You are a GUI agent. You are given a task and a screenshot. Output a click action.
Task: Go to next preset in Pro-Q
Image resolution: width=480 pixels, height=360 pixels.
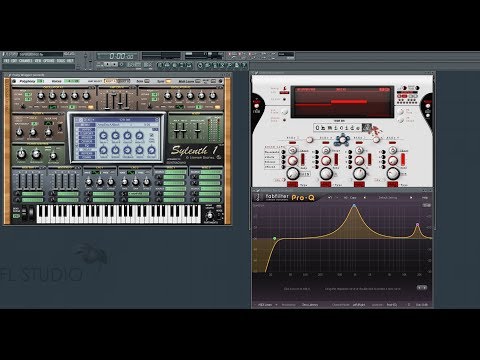(x=411, y=198)
